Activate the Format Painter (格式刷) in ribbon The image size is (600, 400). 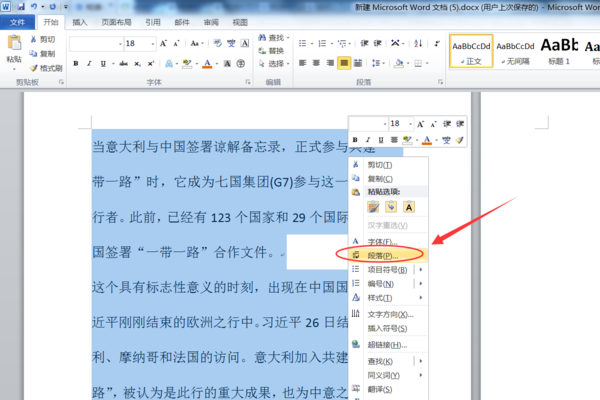tap(46, 68)
